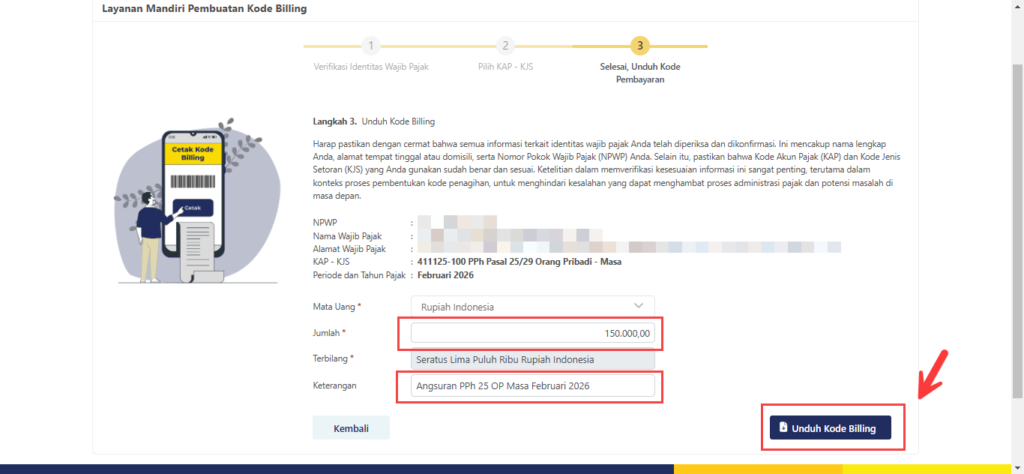This screenshot has height=474, width=1024.
Task: Focus the Jumlah amount field
Action: click(x=532, y=333)
